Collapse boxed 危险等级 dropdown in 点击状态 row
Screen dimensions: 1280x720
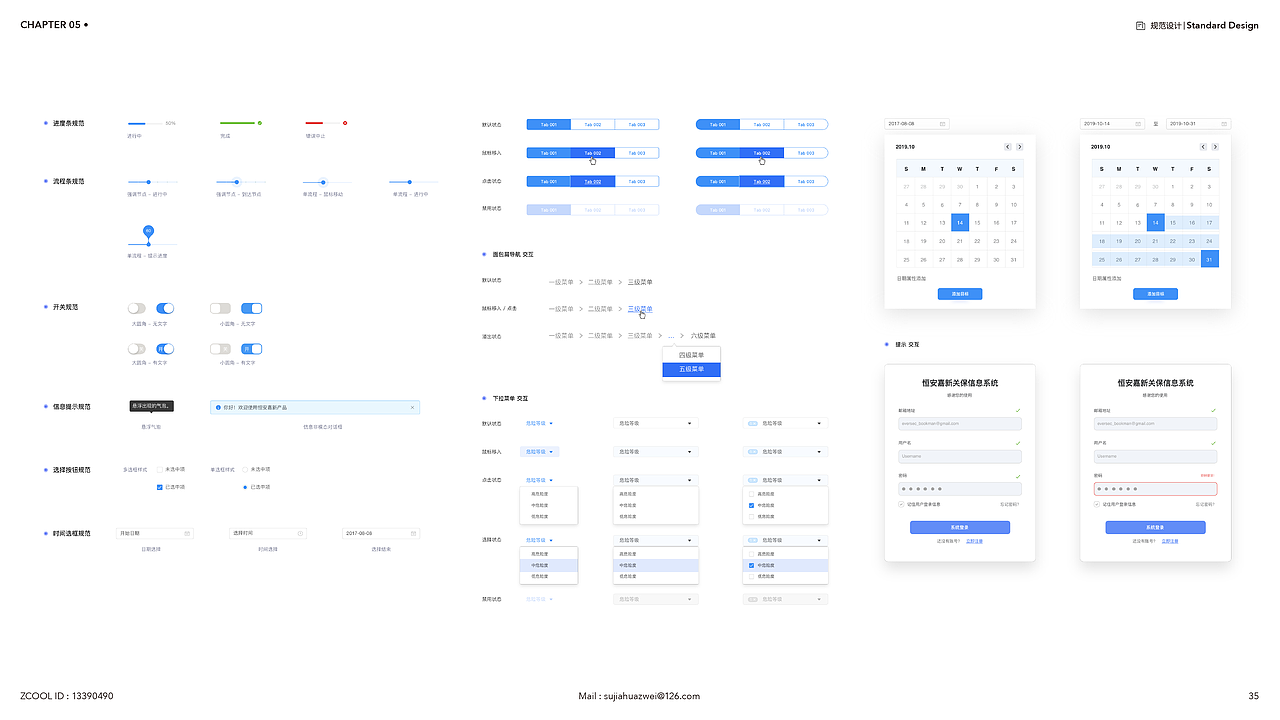click(x=655, y=480)
